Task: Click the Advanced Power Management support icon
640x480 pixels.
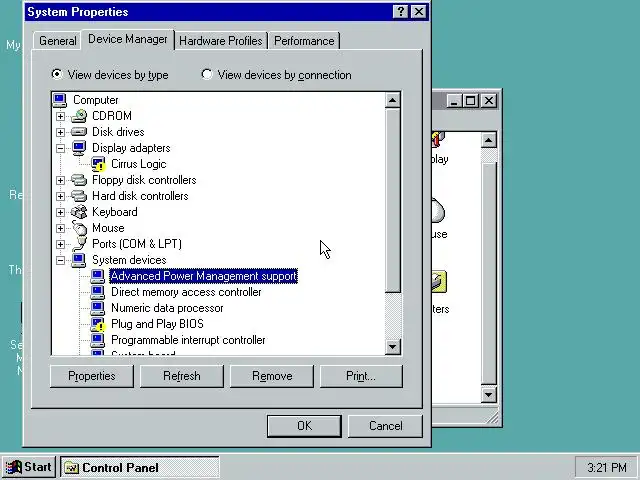Action: click(x=98, y=276)
